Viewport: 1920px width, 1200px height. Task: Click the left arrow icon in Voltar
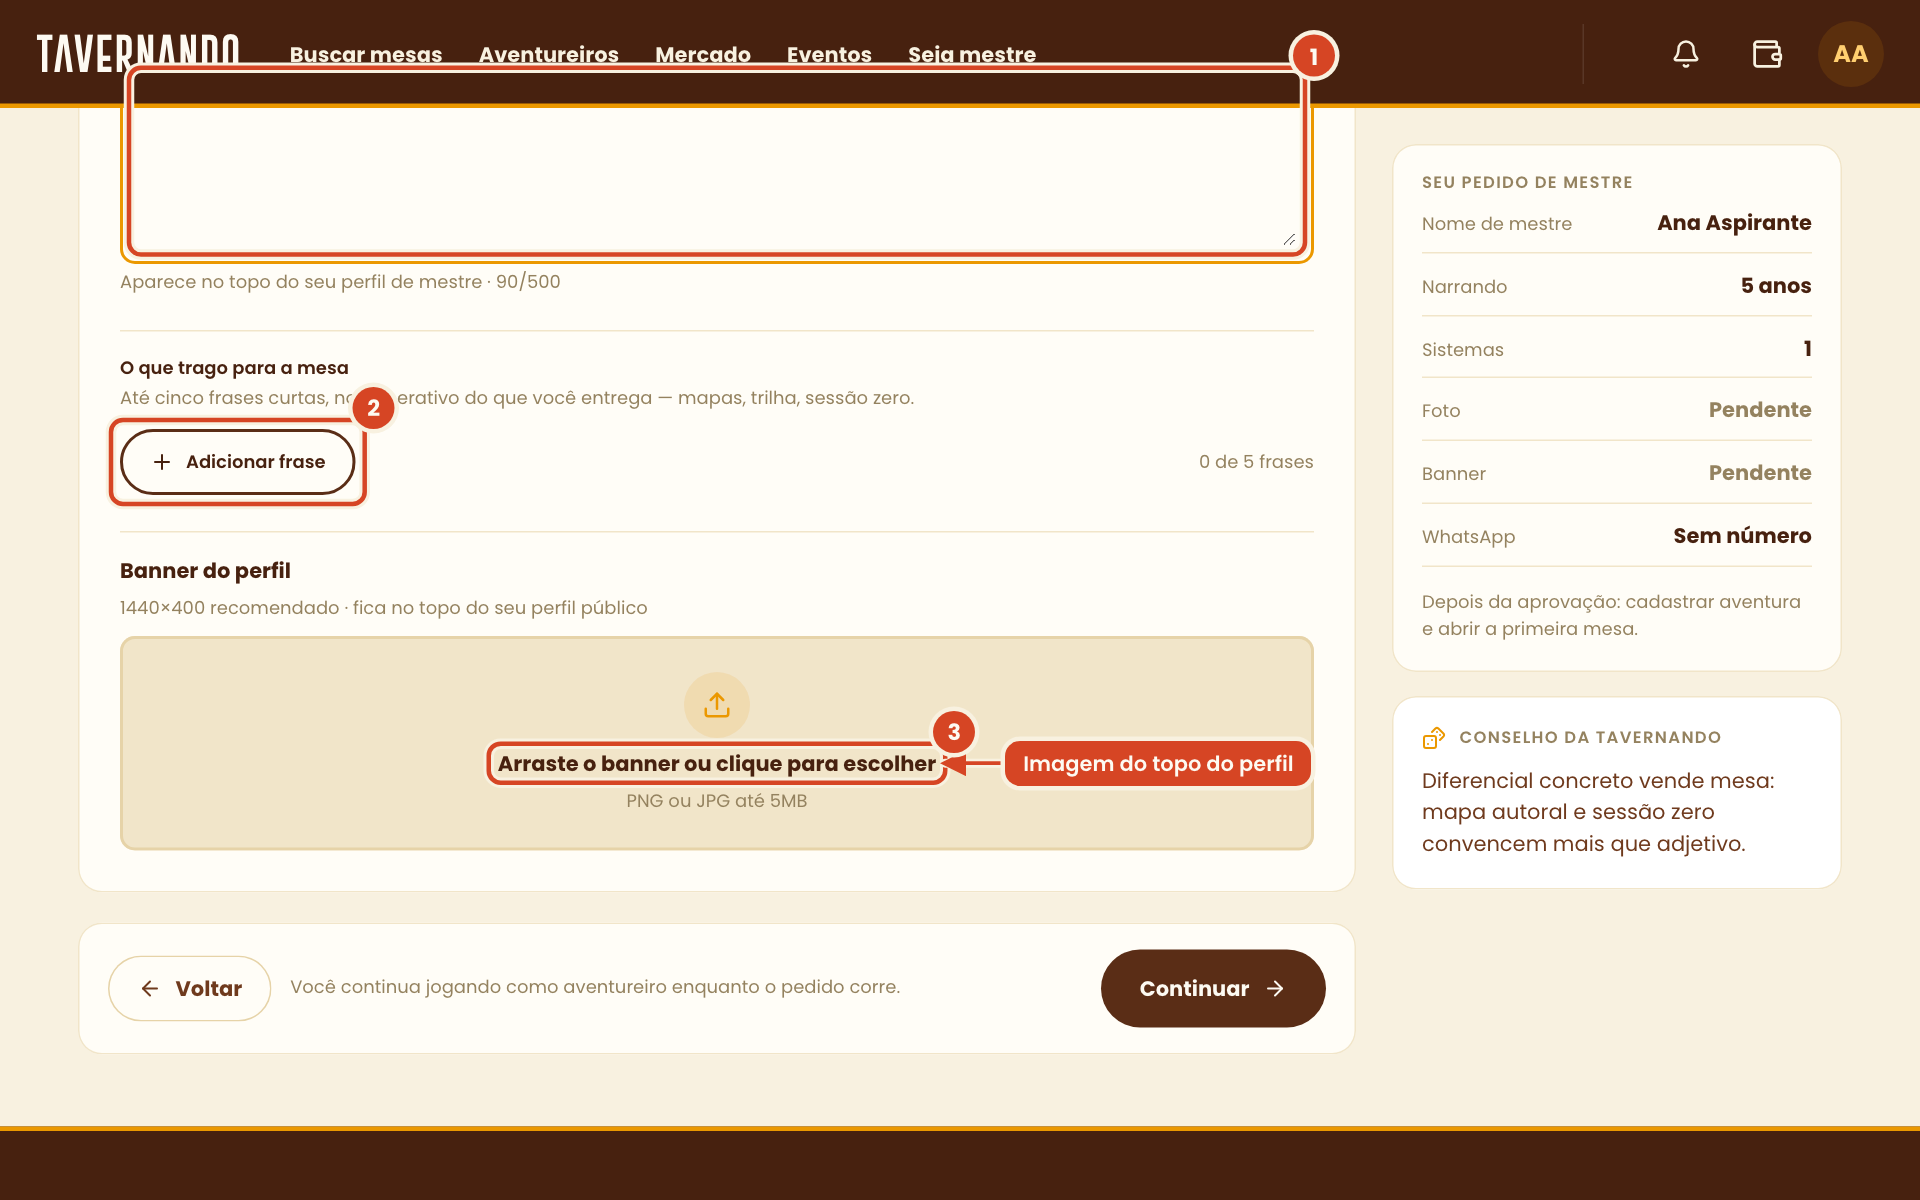(x=150, y=988)
